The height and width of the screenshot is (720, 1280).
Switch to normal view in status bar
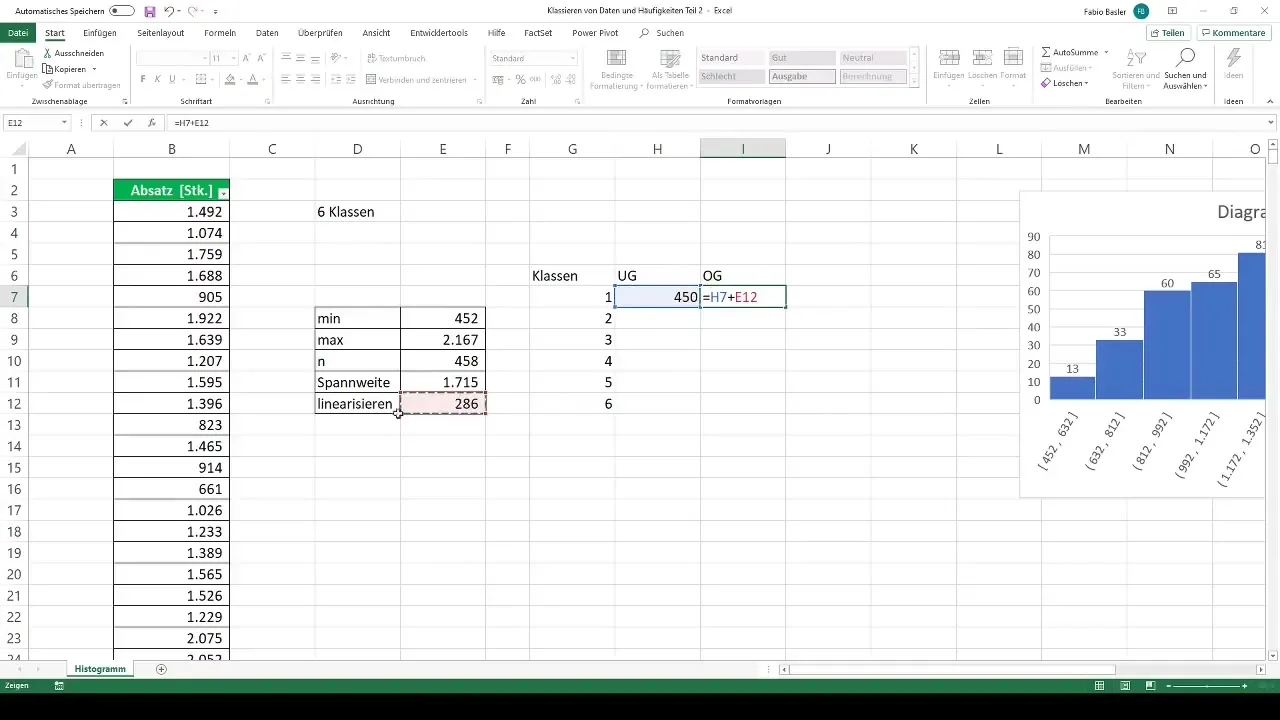coord(1100,686)
